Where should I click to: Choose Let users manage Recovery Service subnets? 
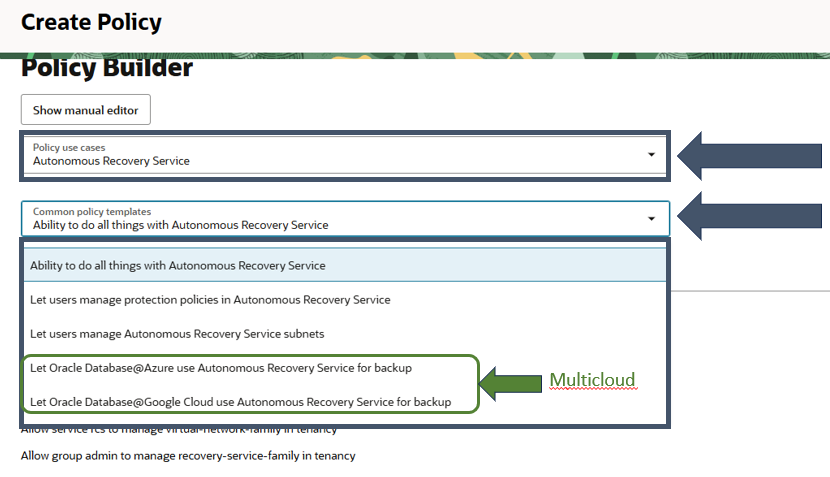click(345, 334)
